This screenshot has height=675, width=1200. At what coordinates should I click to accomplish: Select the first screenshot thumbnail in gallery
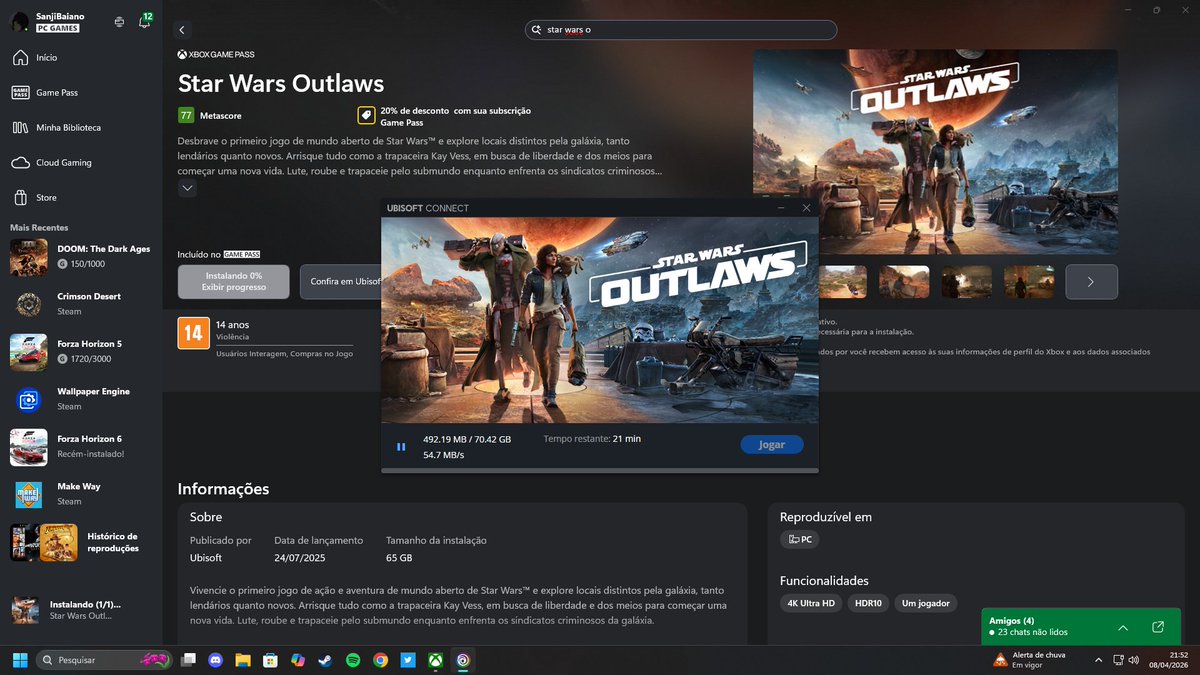coord(842,282)
